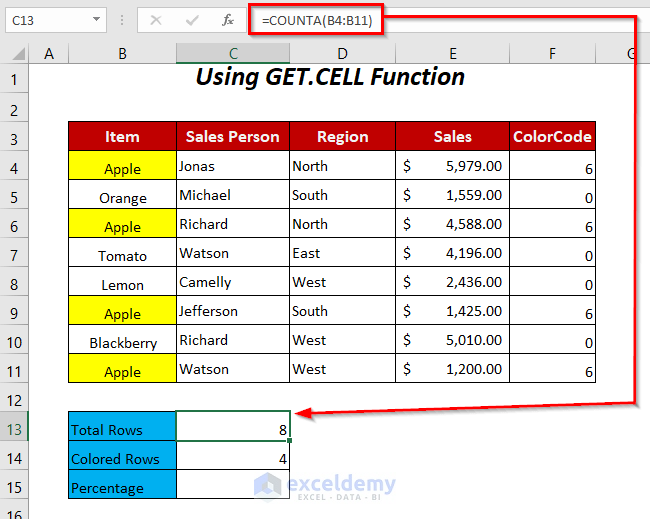Click 'Watson' in row 7
The height and width of the screenshot is (519, 650).
tap(233, 252)
